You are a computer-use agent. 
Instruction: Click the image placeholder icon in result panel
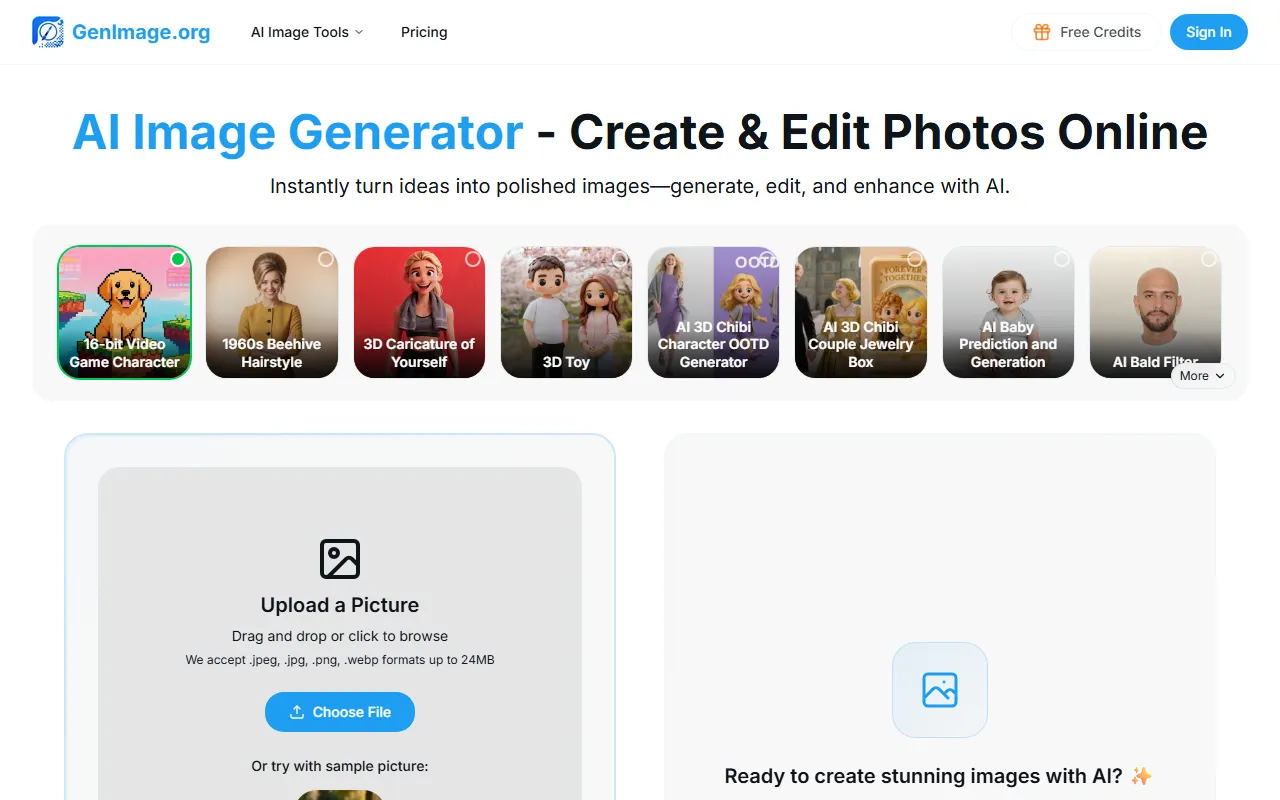[940, 690]
